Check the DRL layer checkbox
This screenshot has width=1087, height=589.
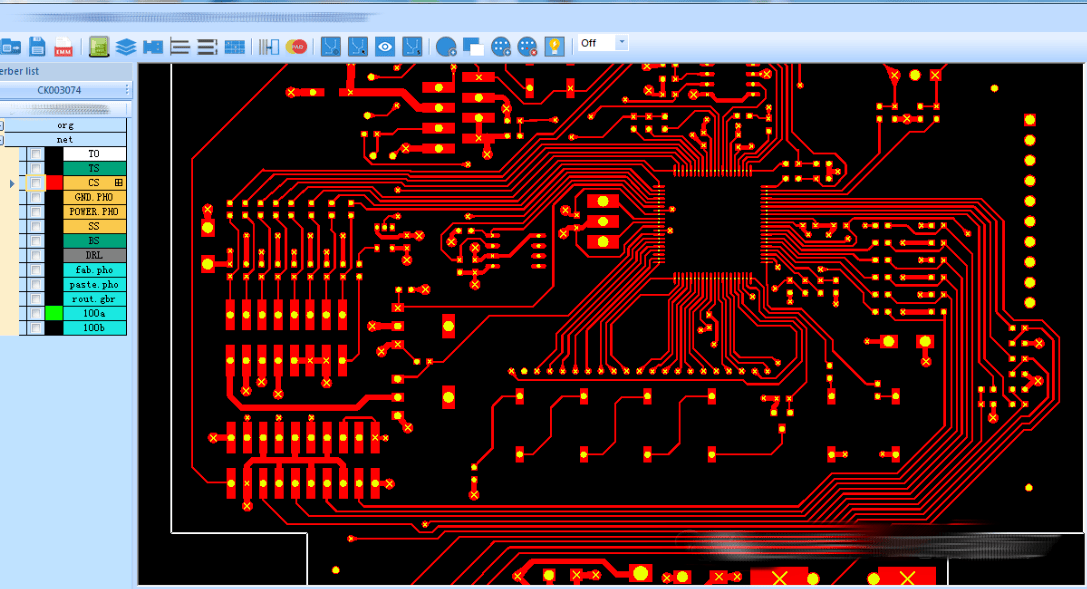(x=36, y=256)
